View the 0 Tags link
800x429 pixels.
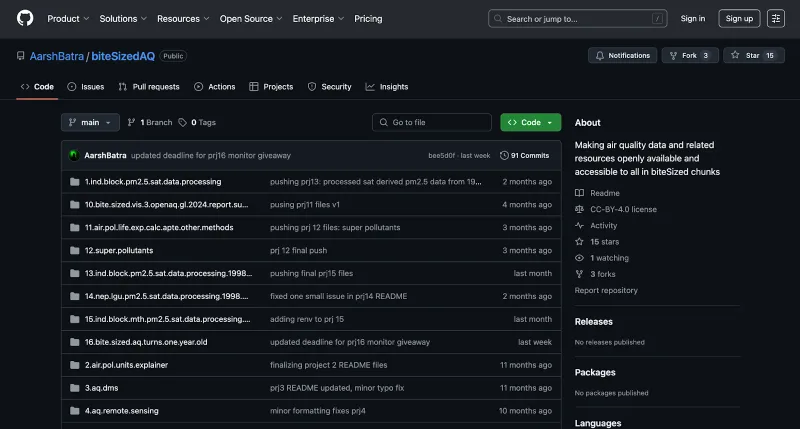(x=197, y=122)
